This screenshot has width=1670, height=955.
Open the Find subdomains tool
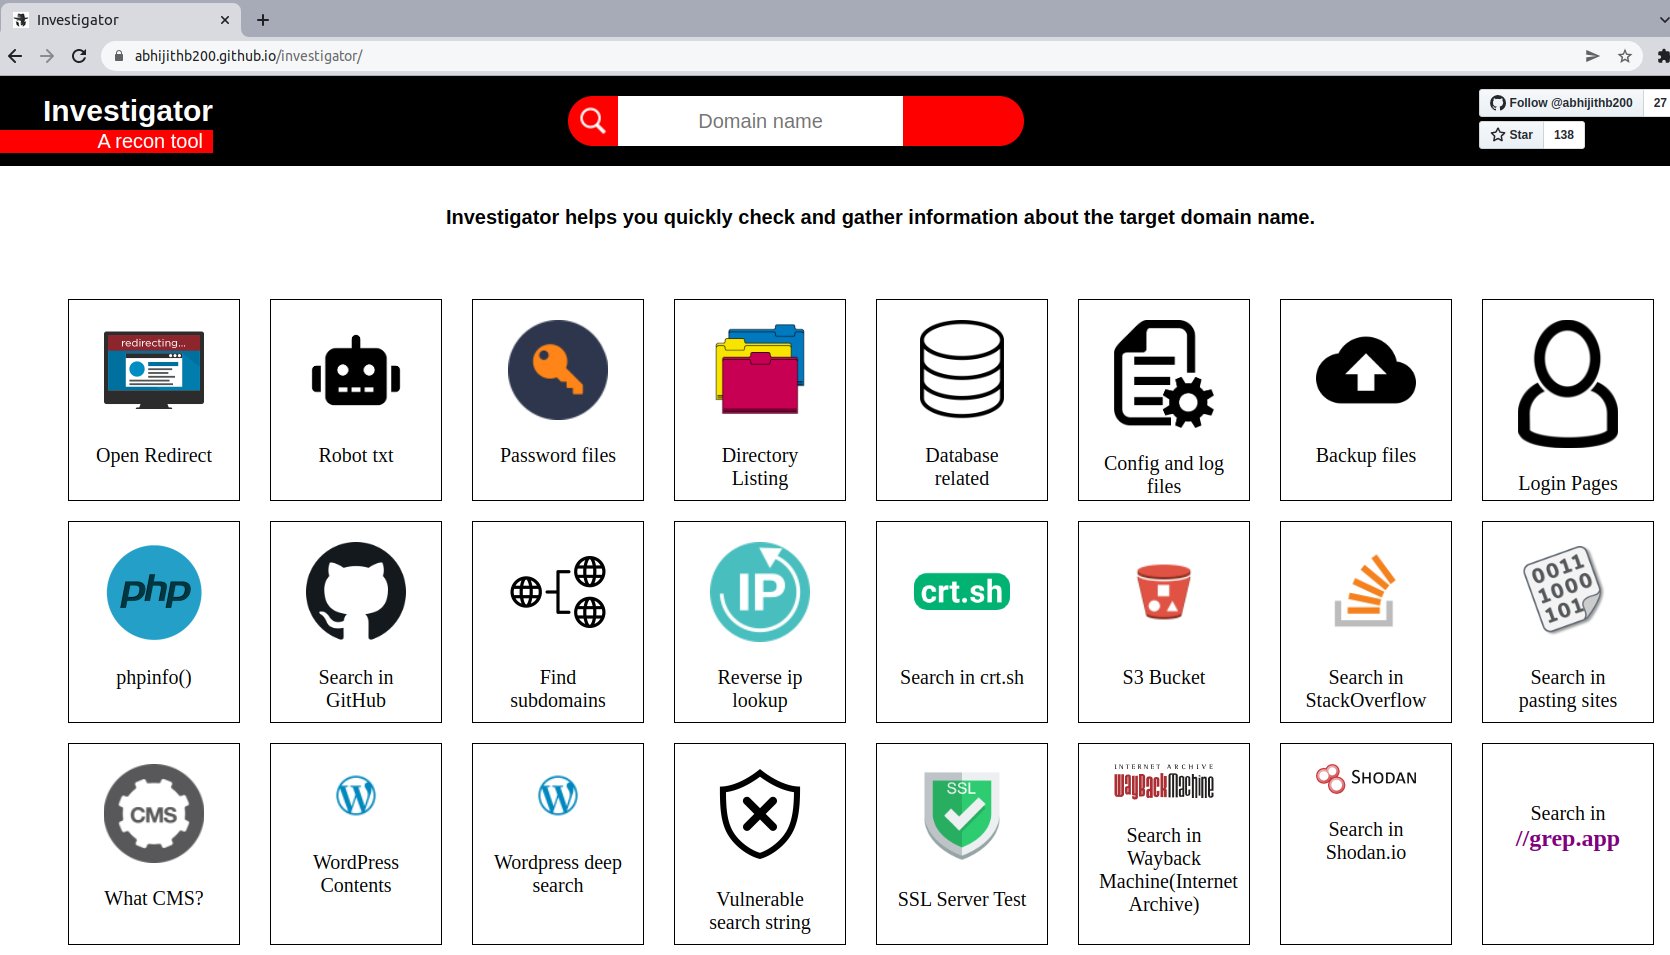(557, 620)
